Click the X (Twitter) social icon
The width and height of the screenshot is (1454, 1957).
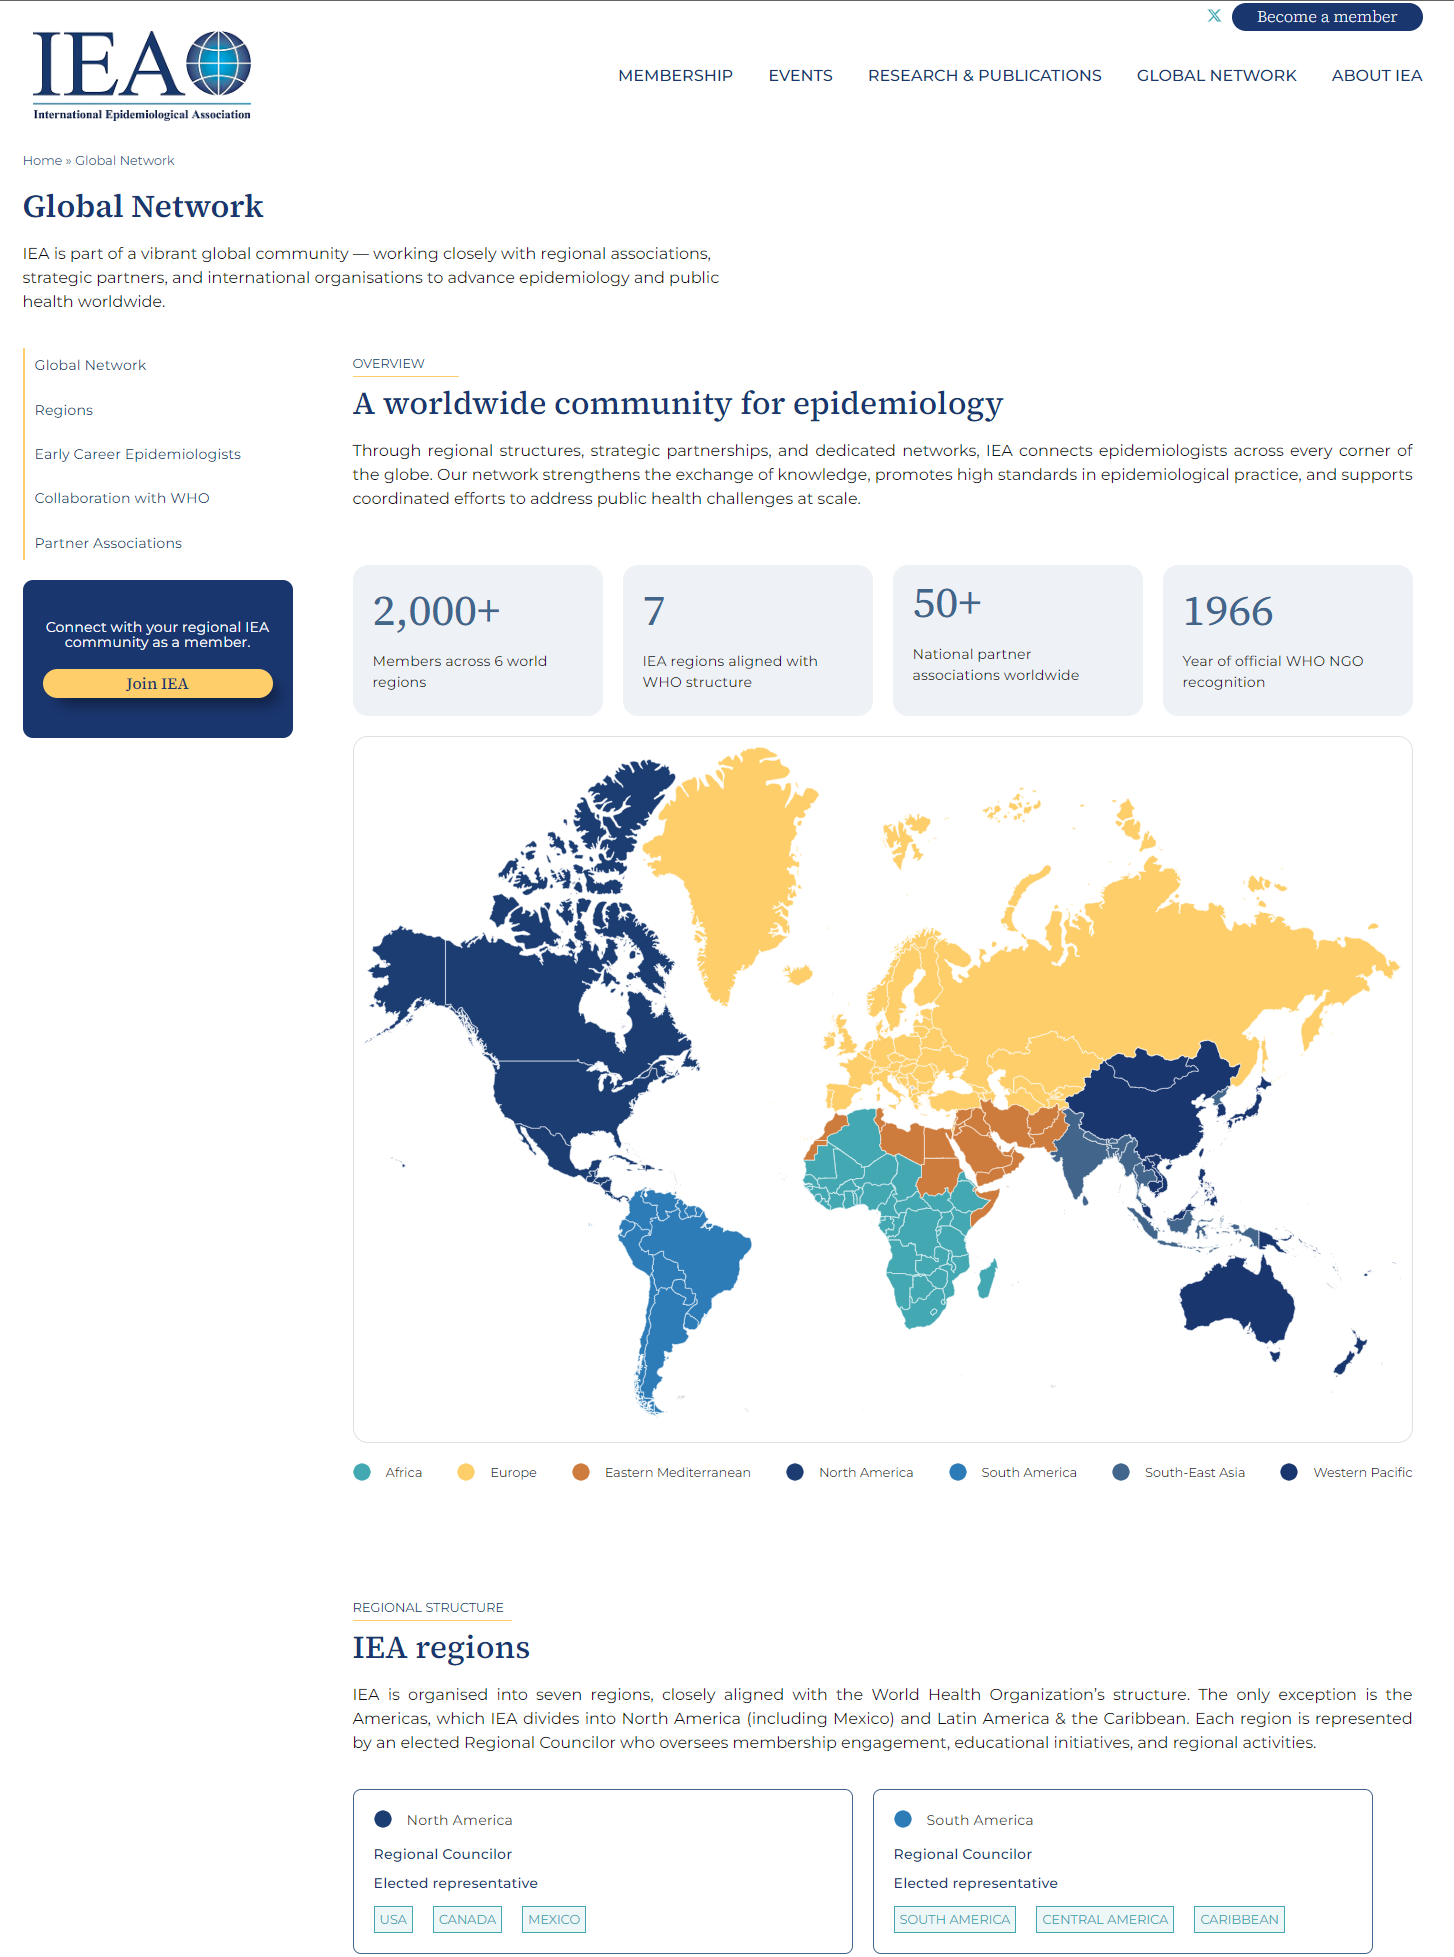[x=1214, y=16]
